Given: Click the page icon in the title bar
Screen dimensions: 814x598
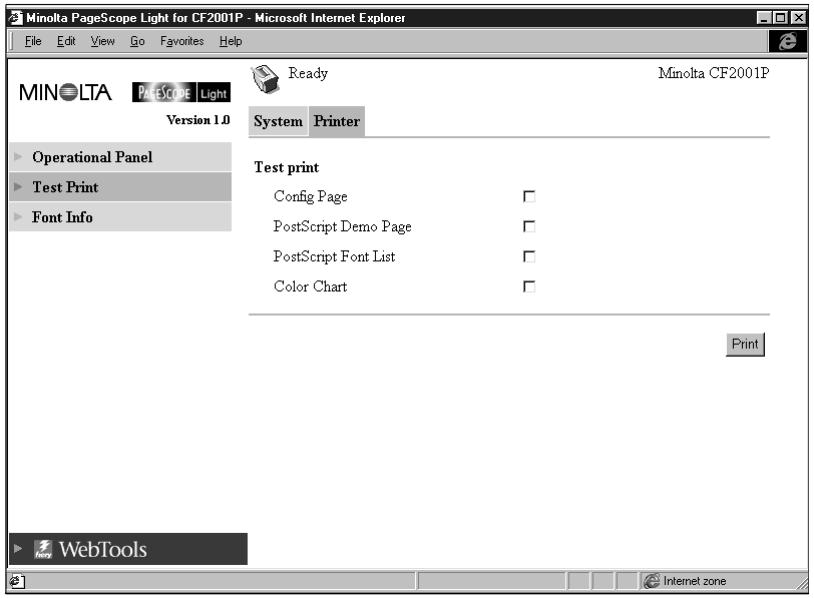Looking at the screenshot, I should (x=16, y=18).
